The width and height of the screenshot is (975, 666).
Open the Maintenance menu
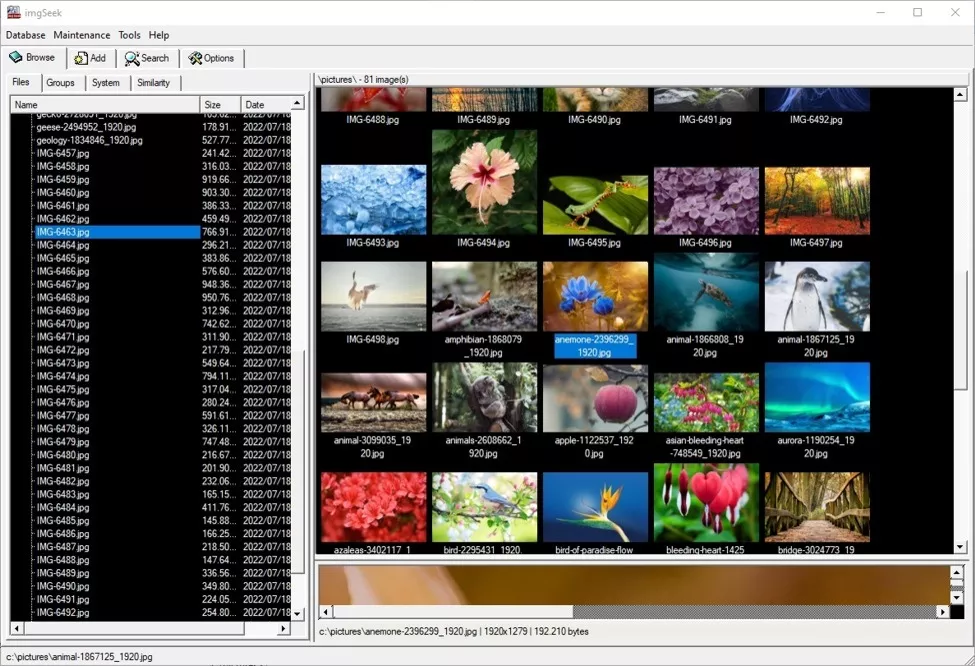click(81, 35)
